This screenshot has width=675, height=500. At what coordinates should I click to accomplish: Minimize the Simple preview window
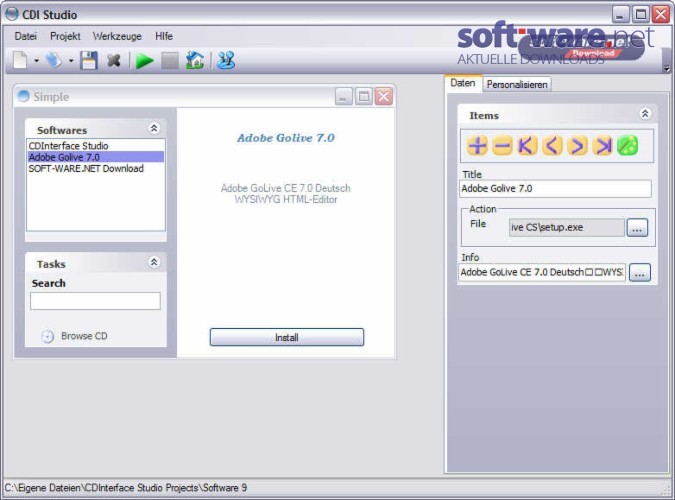pos(344,96)
